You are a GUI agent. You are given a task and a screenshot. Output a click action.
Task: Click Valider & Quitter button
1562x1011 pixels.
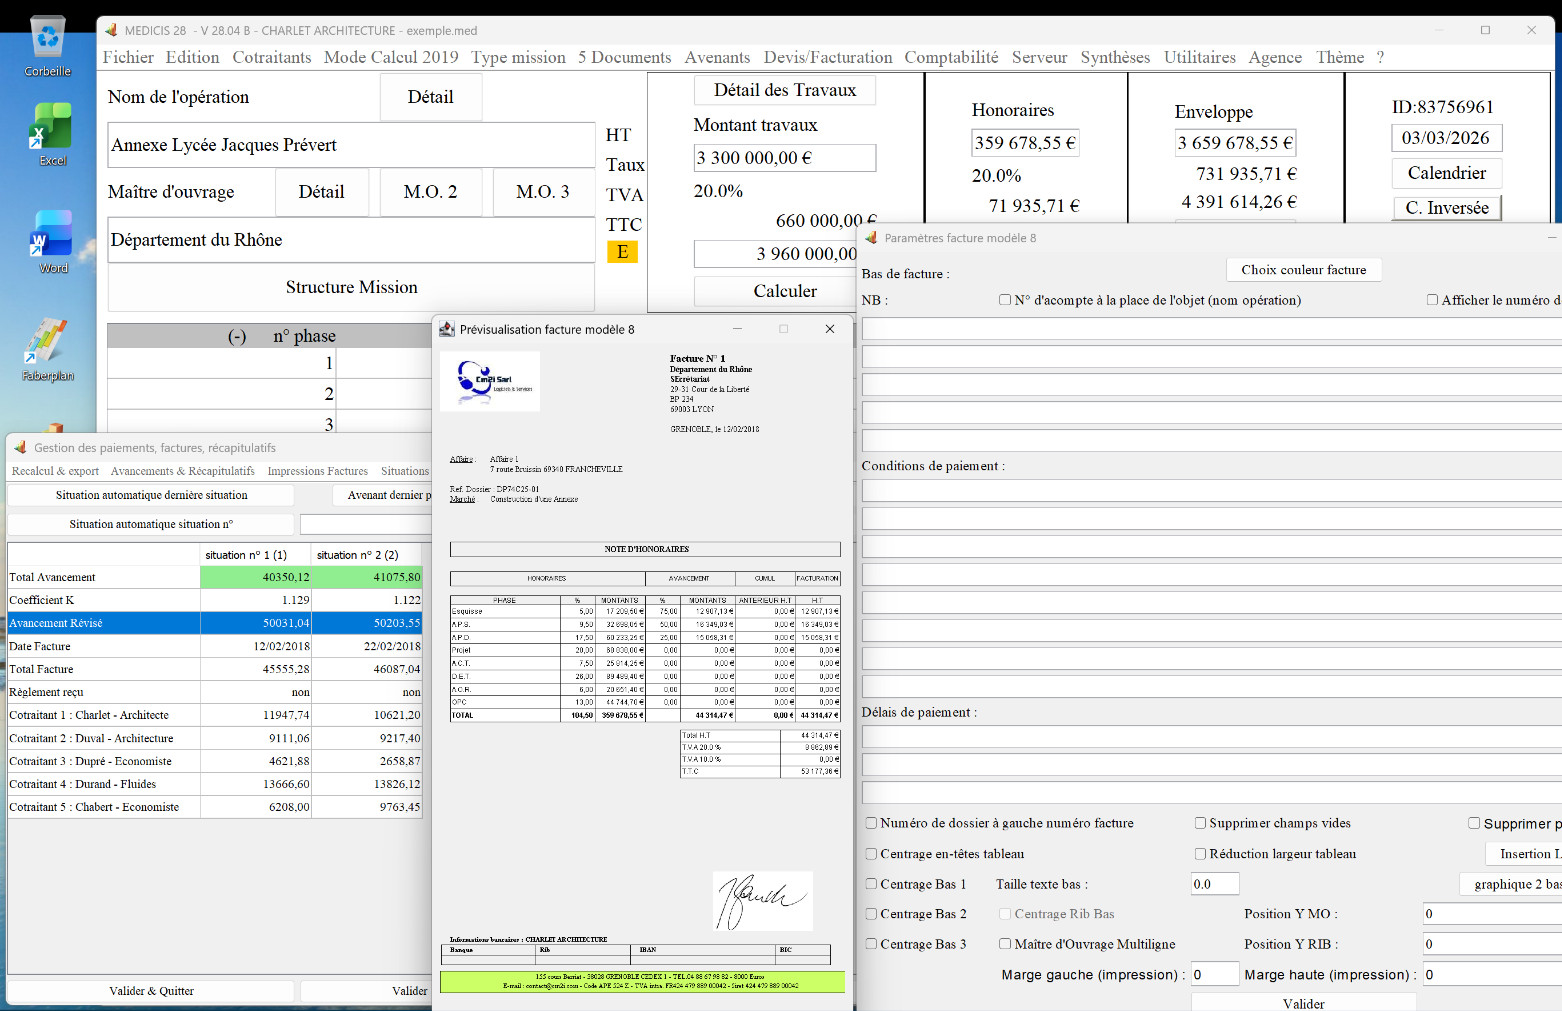tap(151, 991)
